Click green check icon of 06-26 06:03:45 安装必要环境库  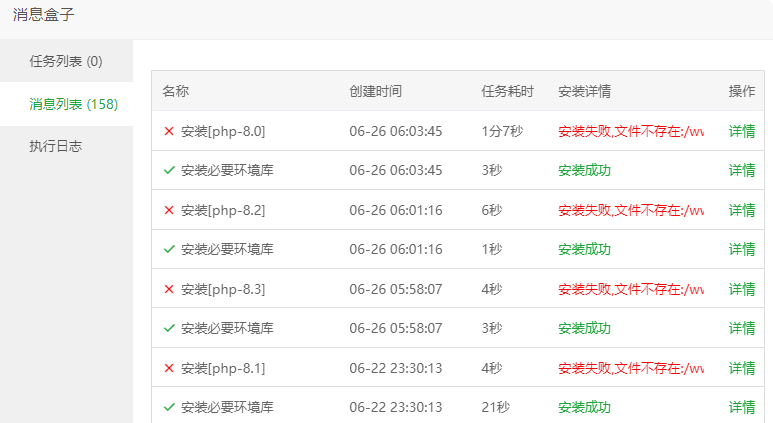[x=169, y=170]
